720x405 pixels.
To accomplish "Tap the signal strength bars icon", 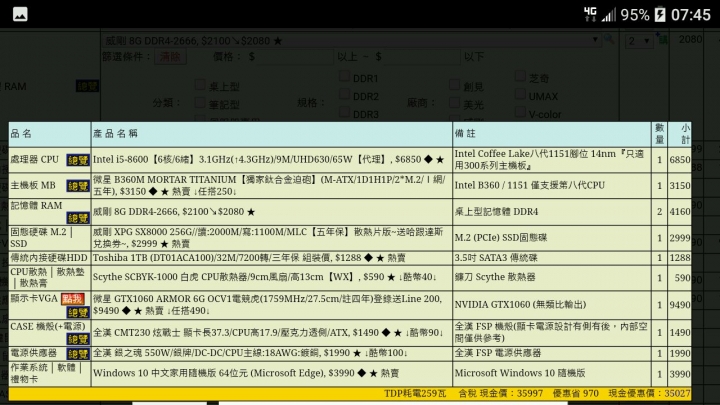I will click(x=608, y=15).
